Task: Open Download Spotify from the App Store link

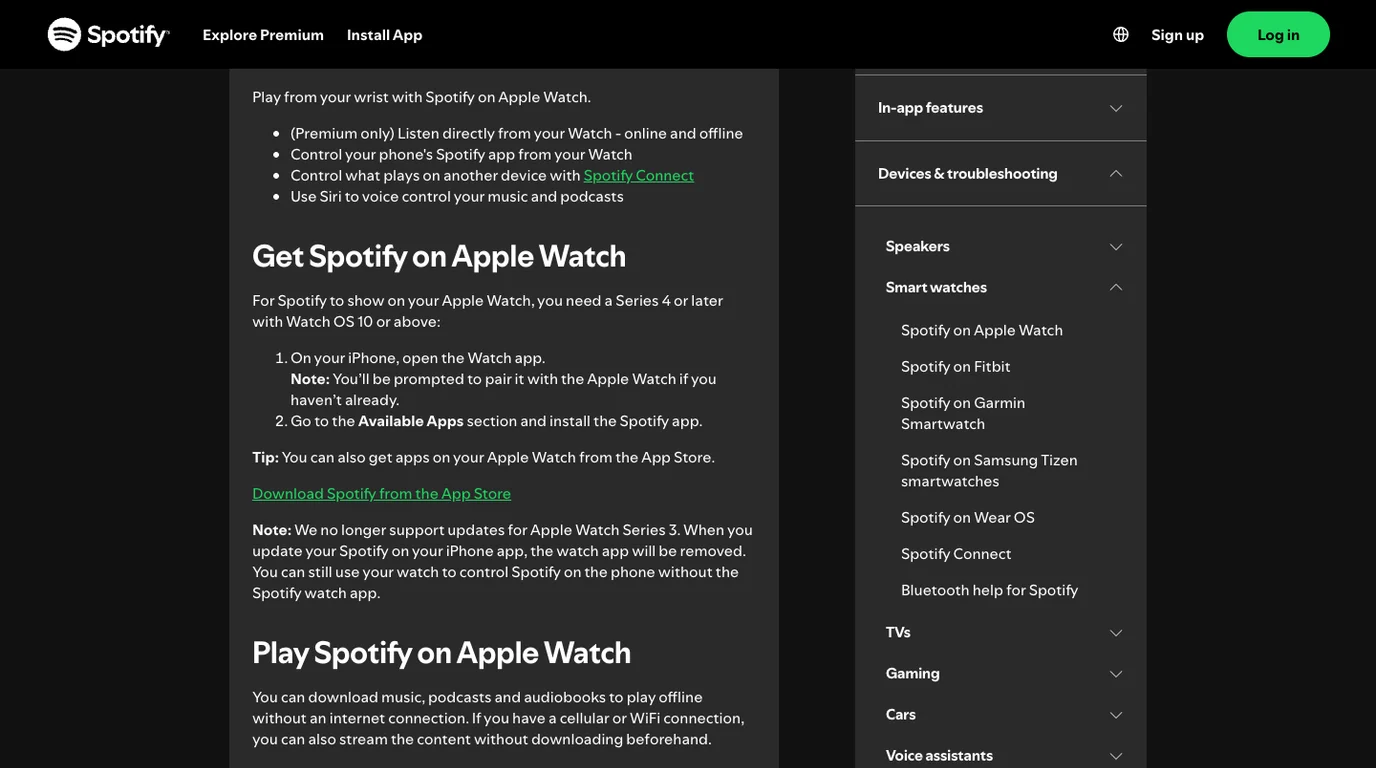Action: (x=381, y=493)
